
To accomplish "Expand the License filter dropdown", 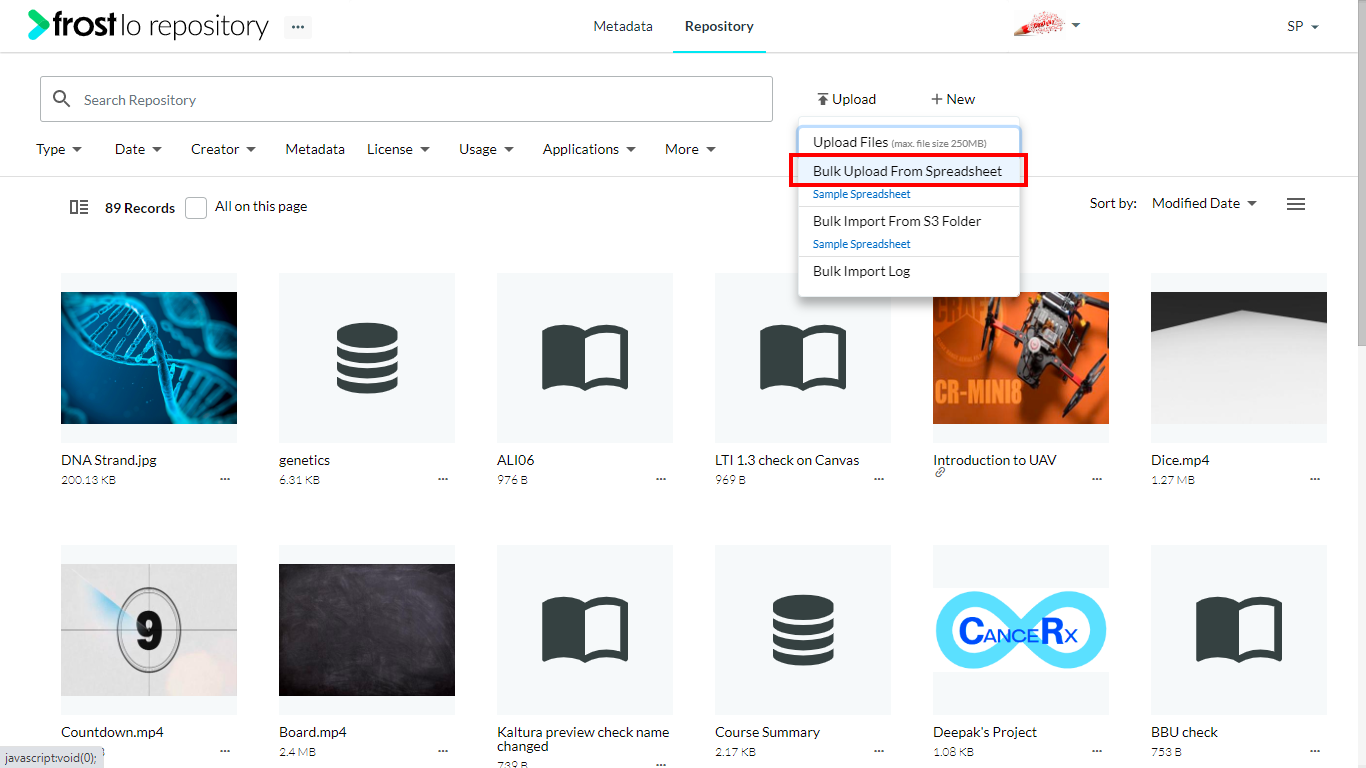I will point(398,149).
